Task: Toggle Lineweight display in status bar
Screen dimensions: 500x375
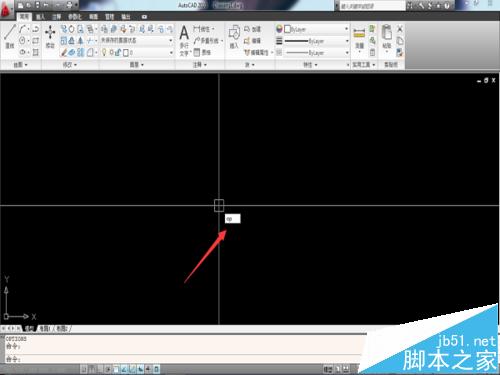Action: tap(148, 369)
